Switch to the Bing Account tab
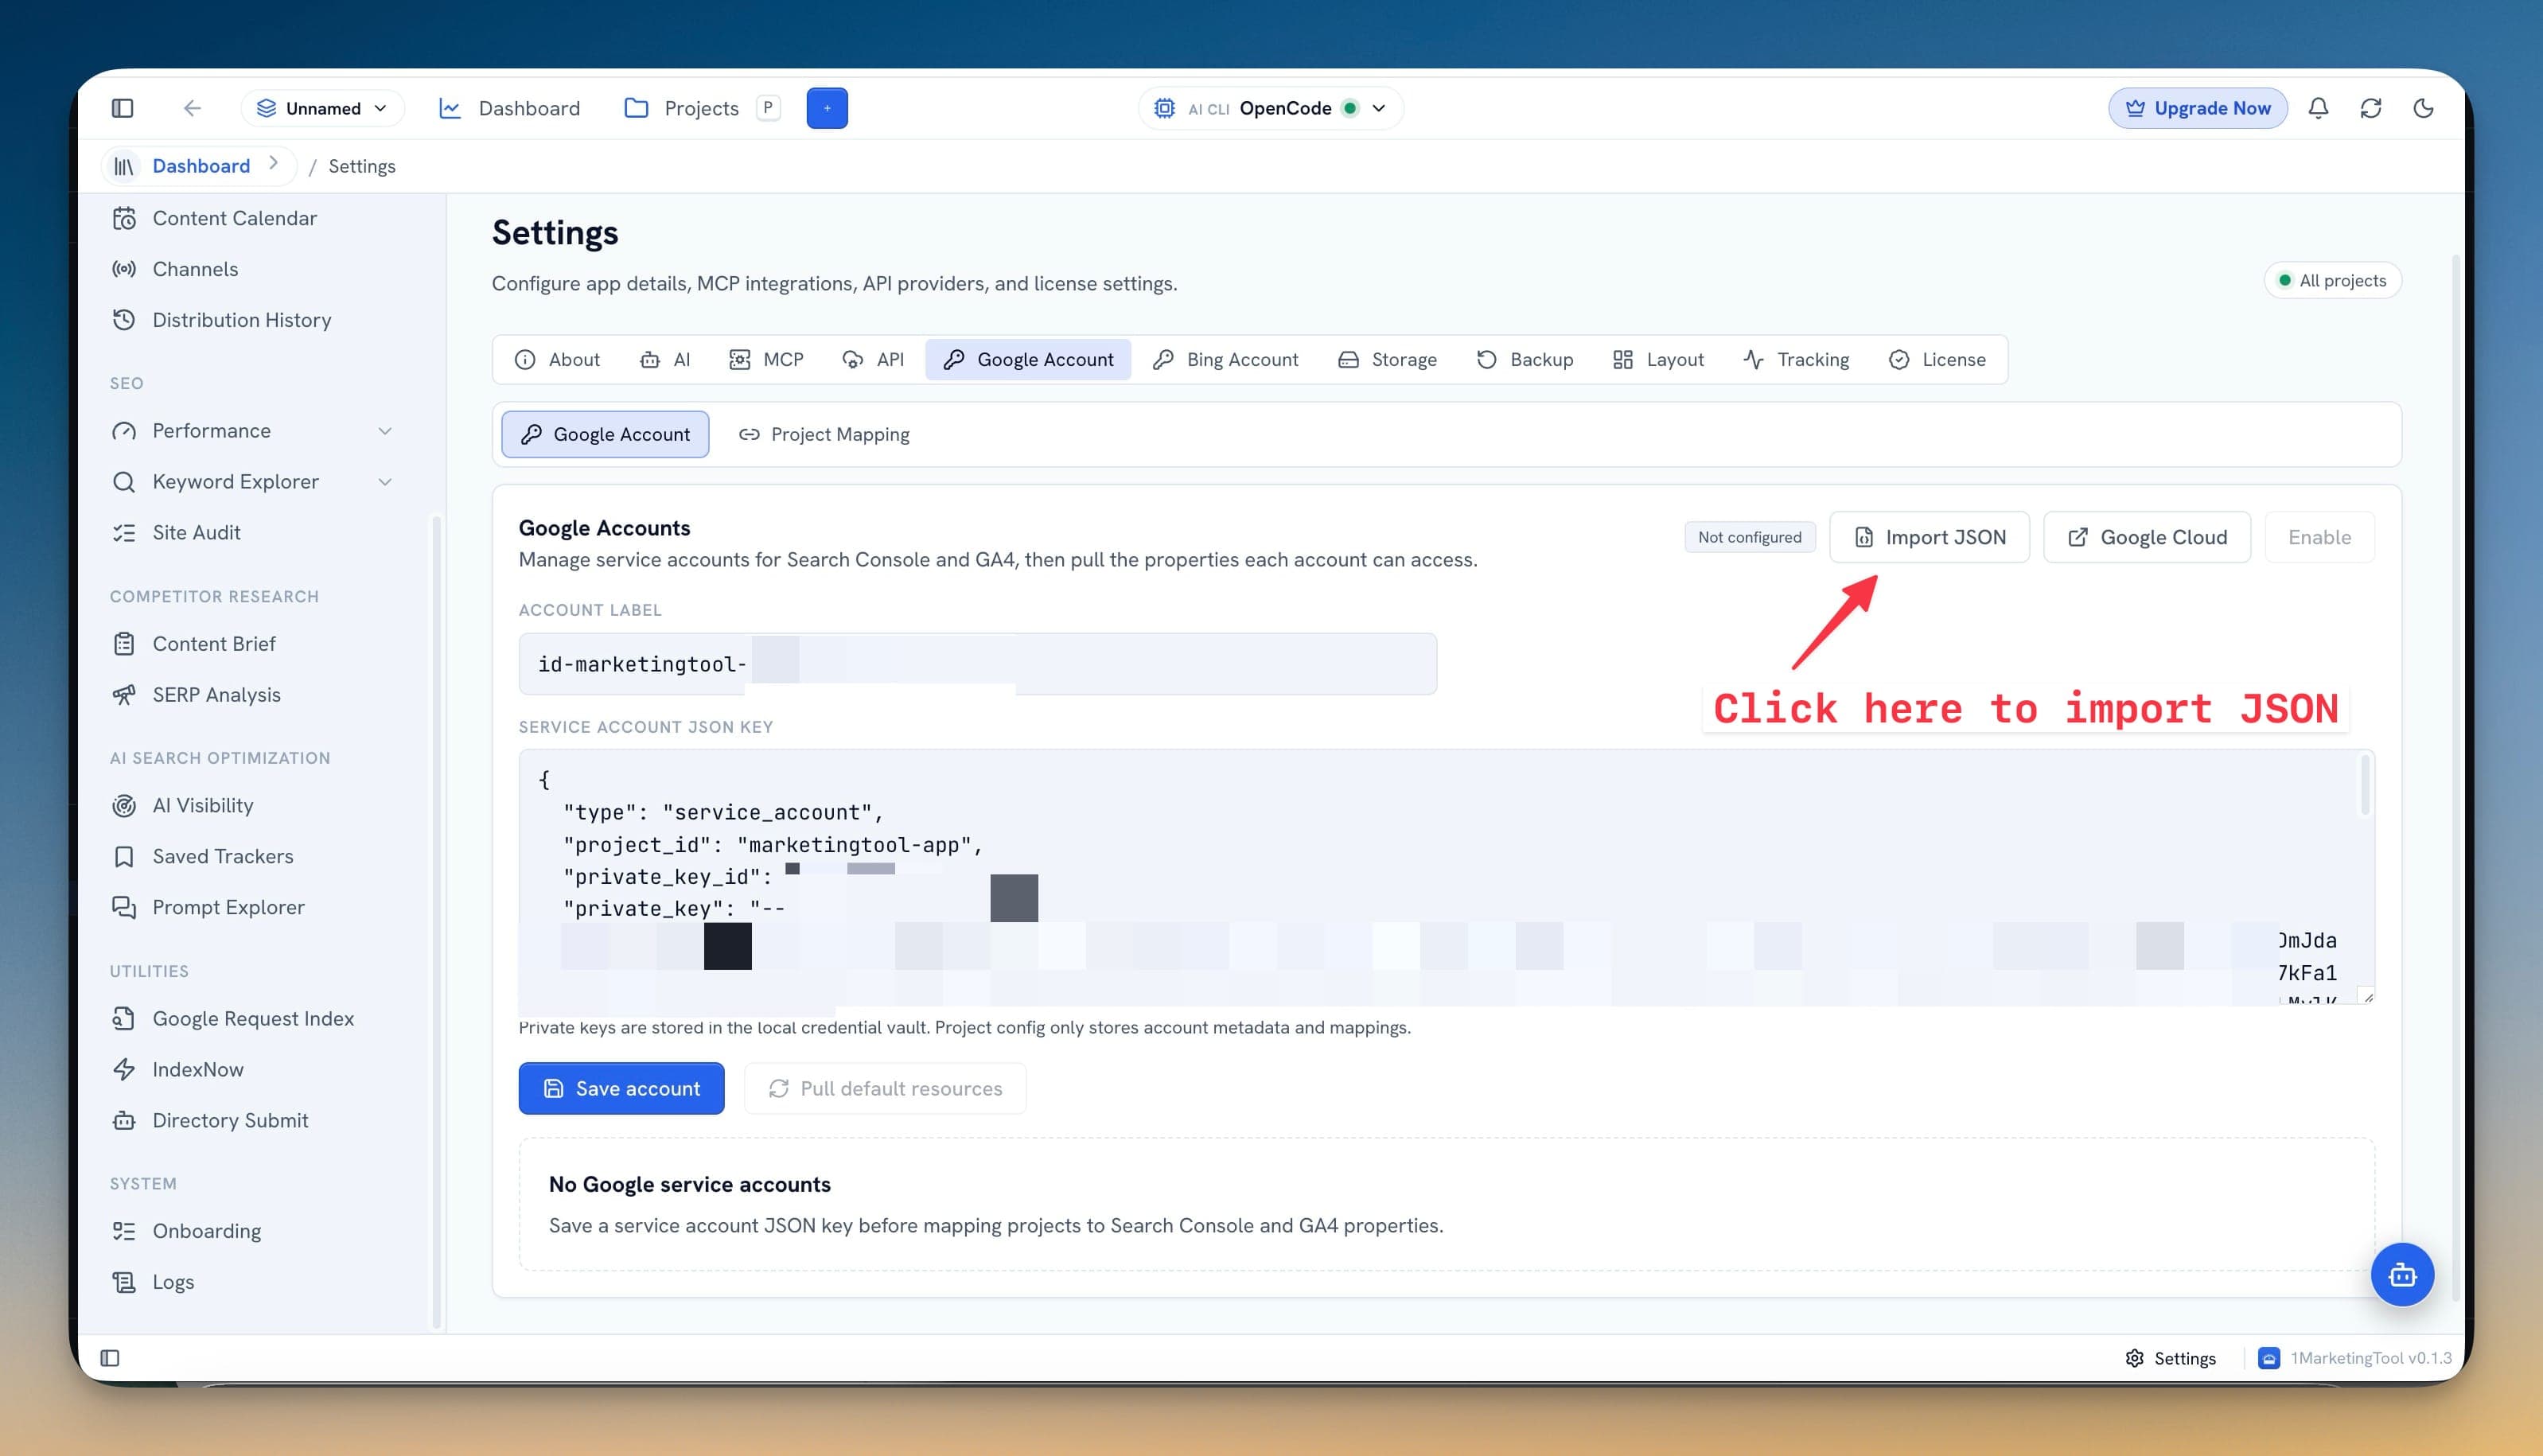 (1225, 360)
